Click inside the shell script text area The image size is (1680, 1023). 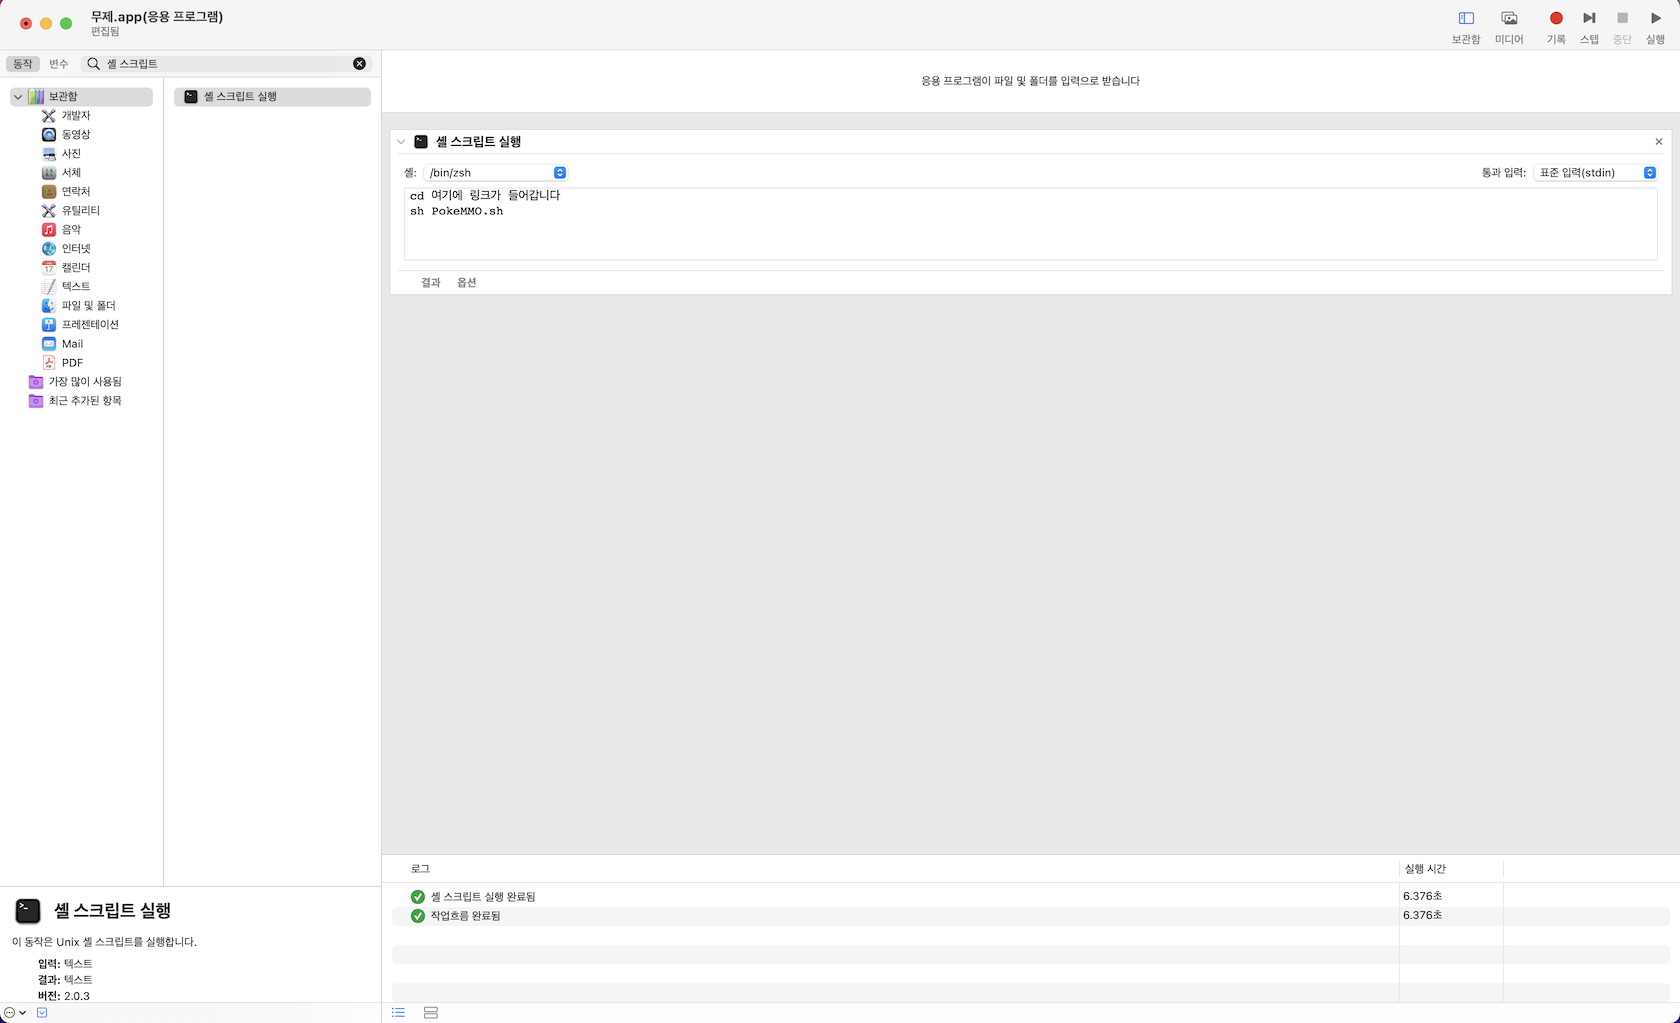[x=1030, y=237]
